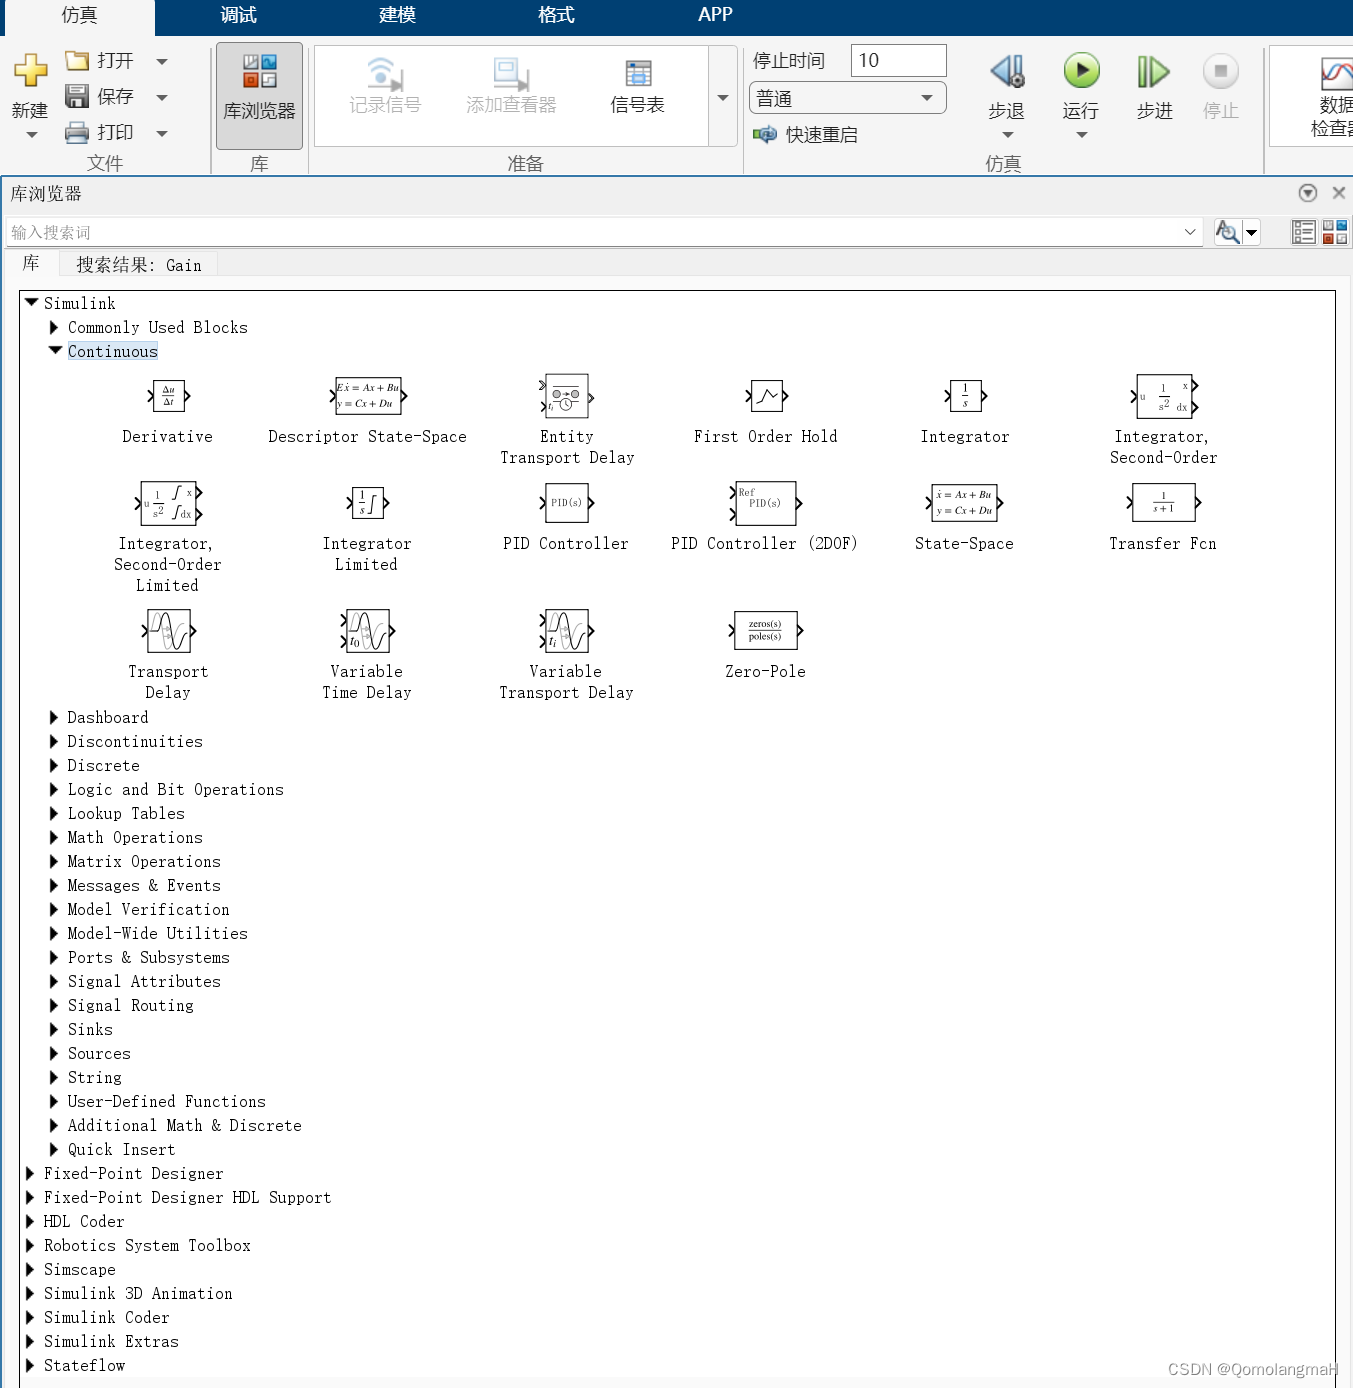Expand the Commonly Used Blocks node
This screenshot has width=1353, height=1388.
point(54,327)
